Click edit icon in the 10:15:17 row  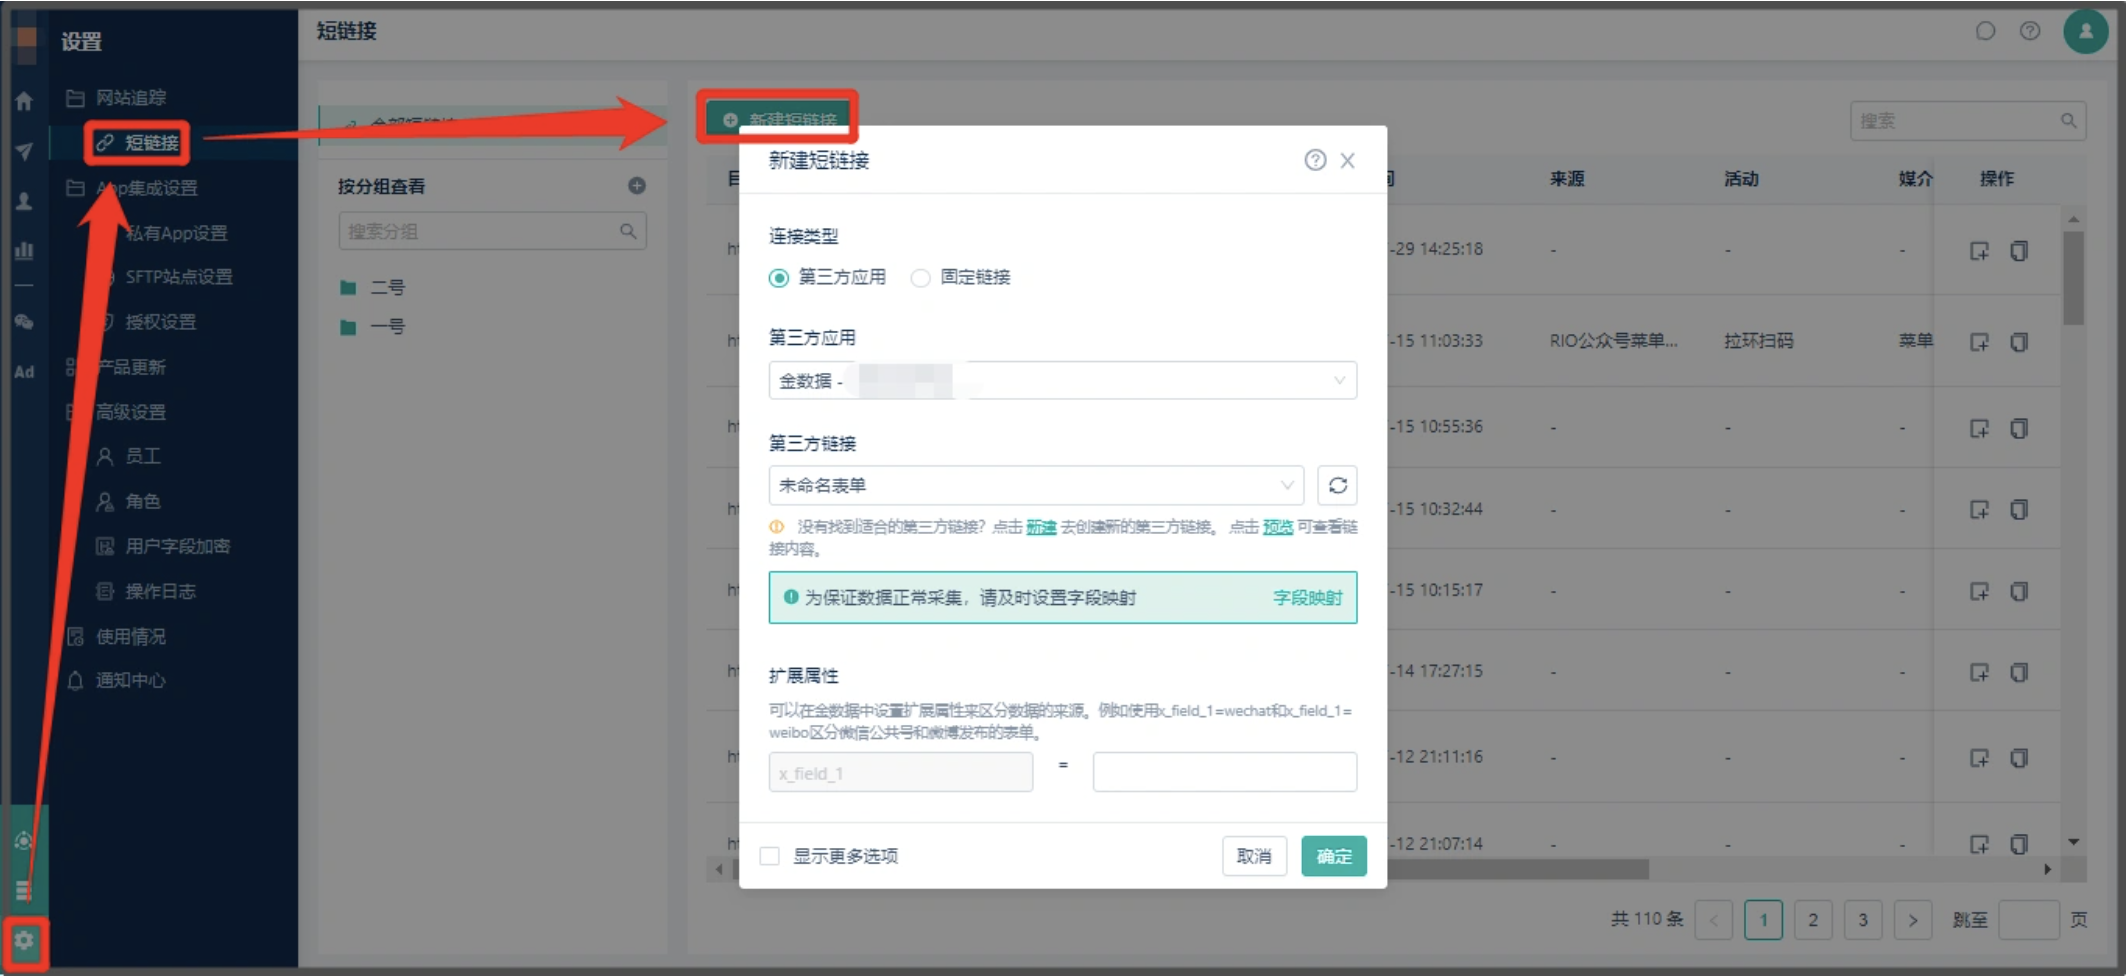(1979, 591)
